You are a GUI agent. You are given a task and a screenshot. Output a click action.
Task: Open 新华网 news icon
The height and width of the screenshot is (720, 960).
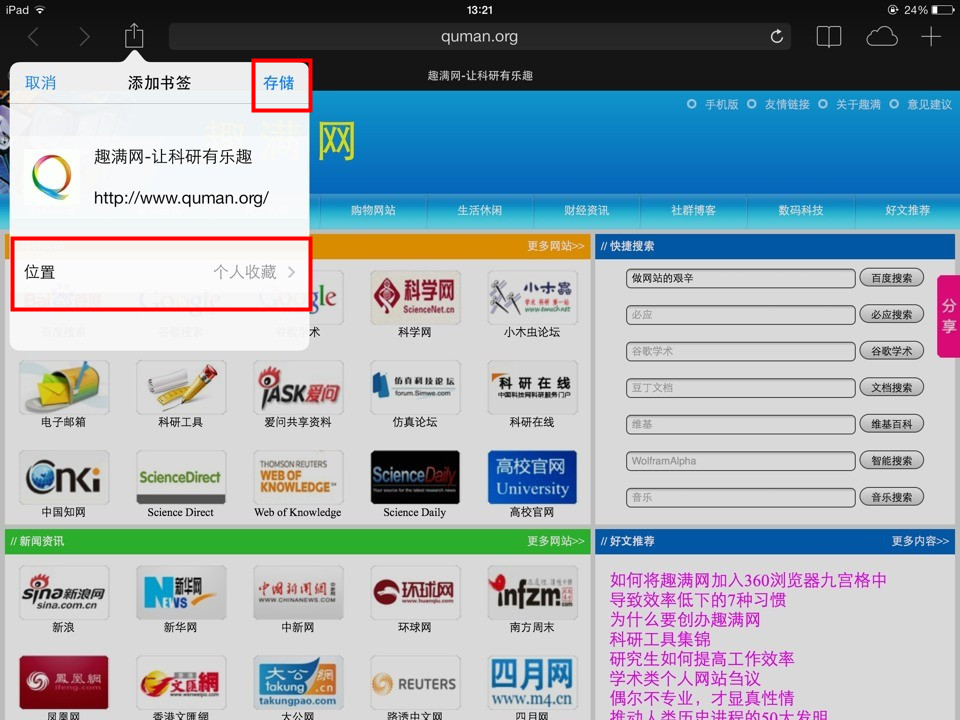pos(181,592)
